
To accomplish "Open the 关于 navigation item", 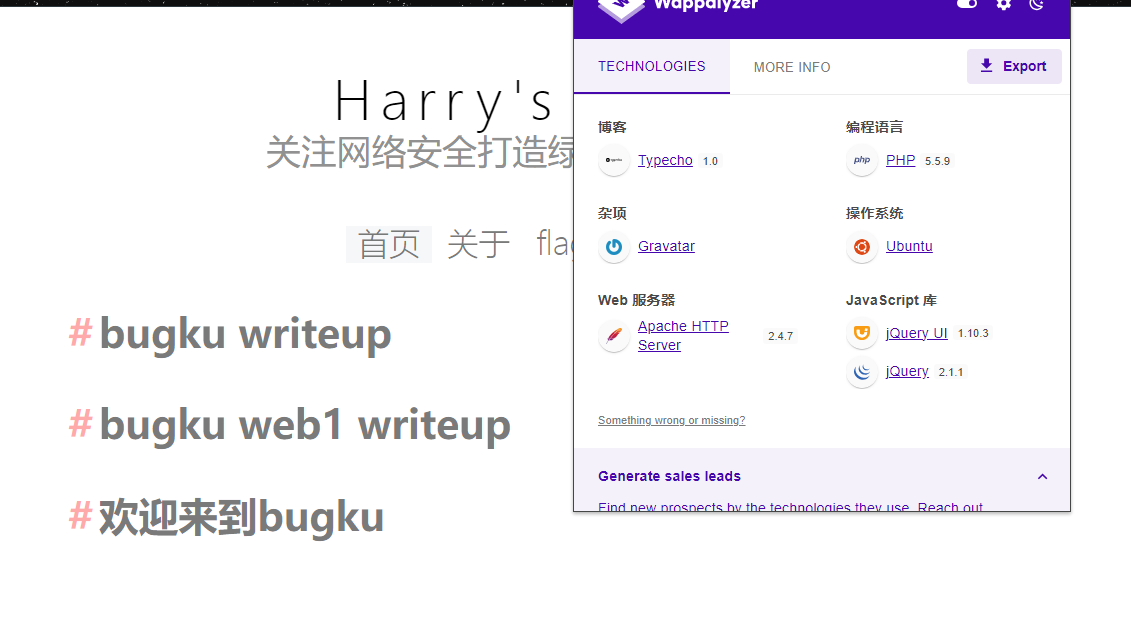I will coord(478,244).
